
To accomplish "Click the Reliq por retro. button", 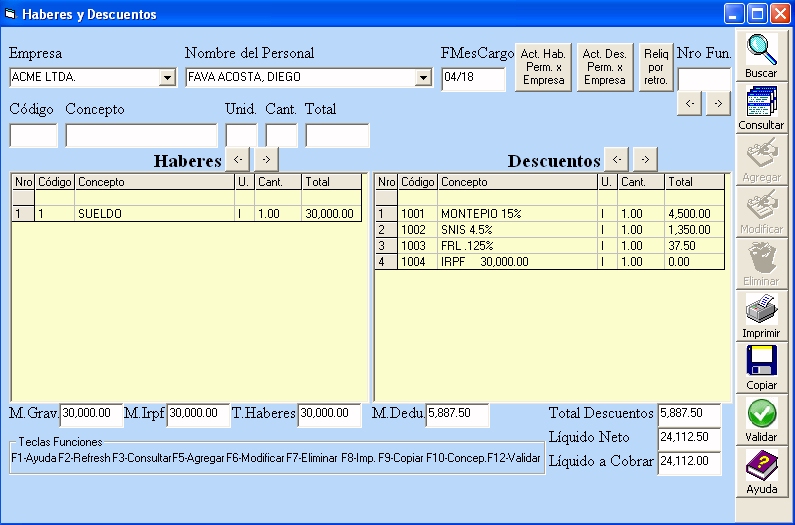I will point(655,67).
